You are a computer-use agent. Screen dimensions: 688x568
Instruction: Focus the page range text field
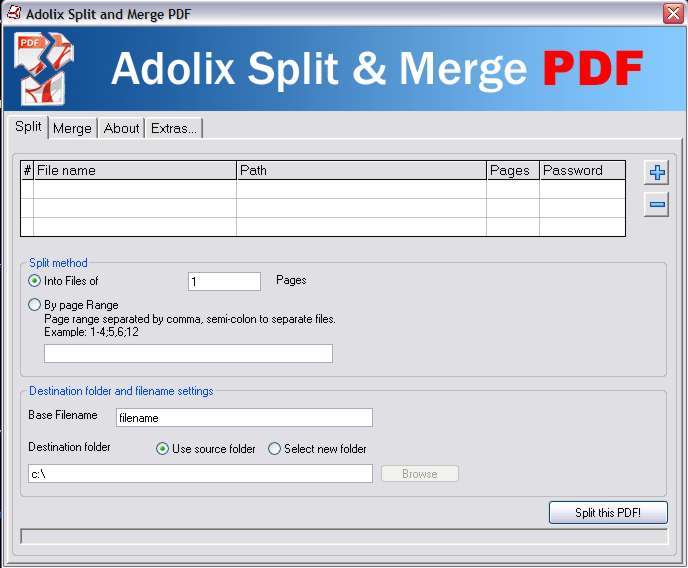[188, 354]
